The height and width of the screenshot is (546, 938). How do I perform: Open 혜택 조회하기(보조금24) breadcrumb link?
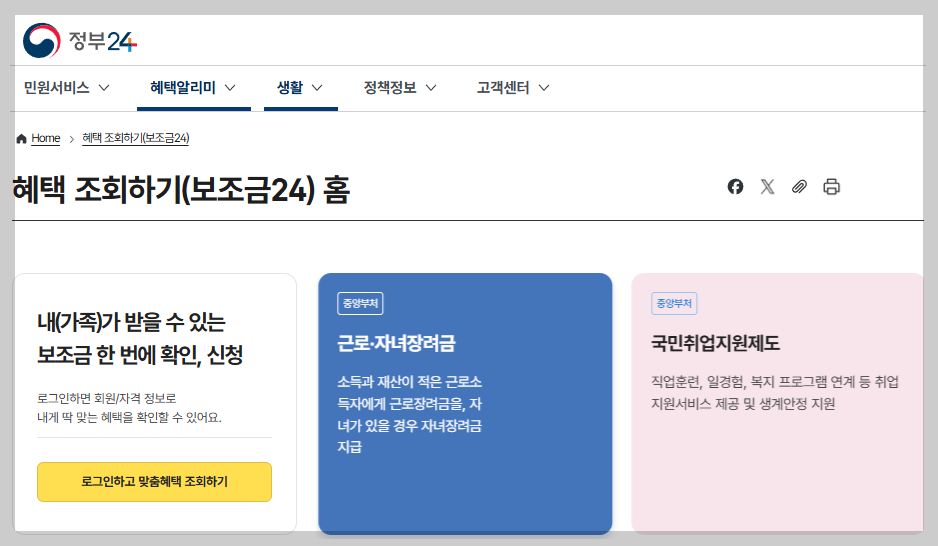pos(135,138)
